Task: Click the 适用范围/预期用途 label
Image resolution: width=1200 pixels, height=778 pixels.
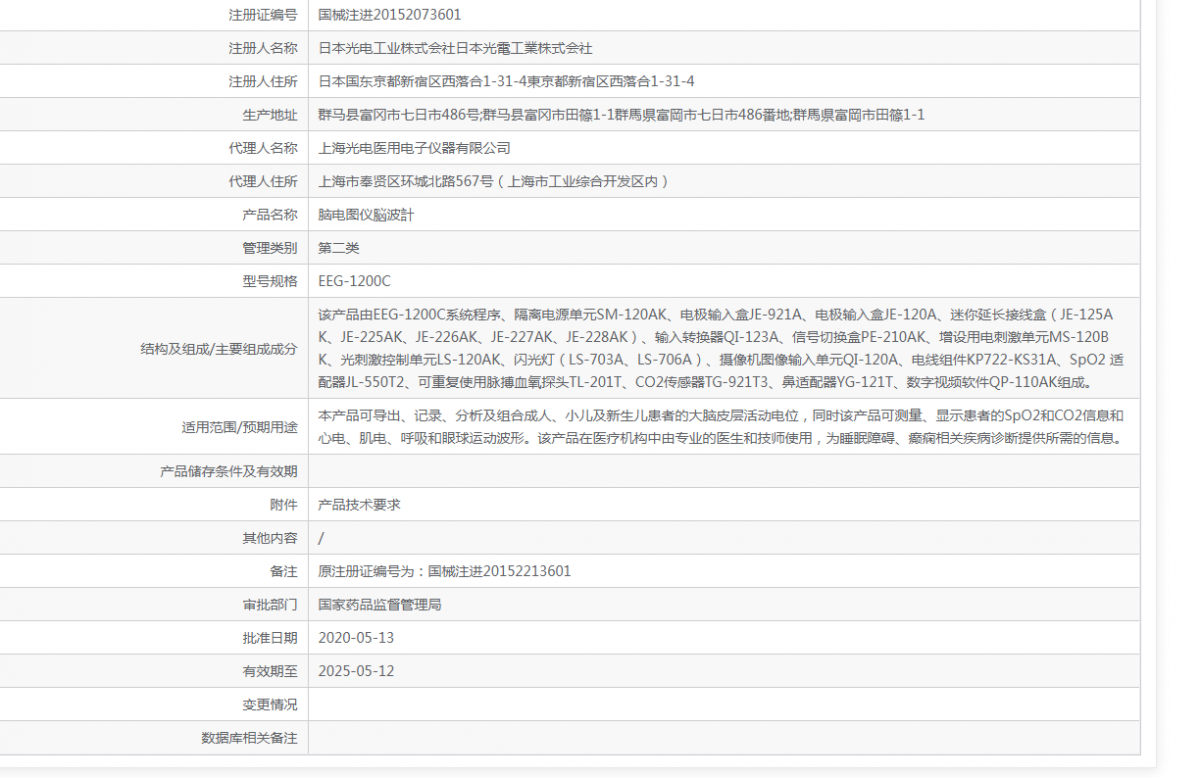Action: click(x=239, y=427)
